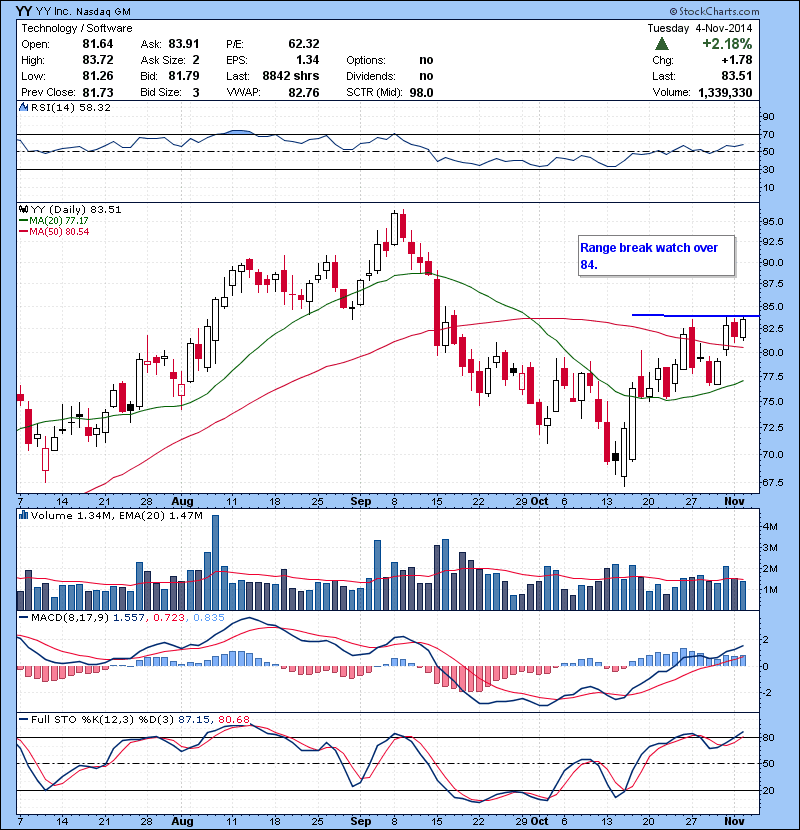Click the Bid Size value 3
The height and width of the screenshot is (830, 800).
coord(196,93)
